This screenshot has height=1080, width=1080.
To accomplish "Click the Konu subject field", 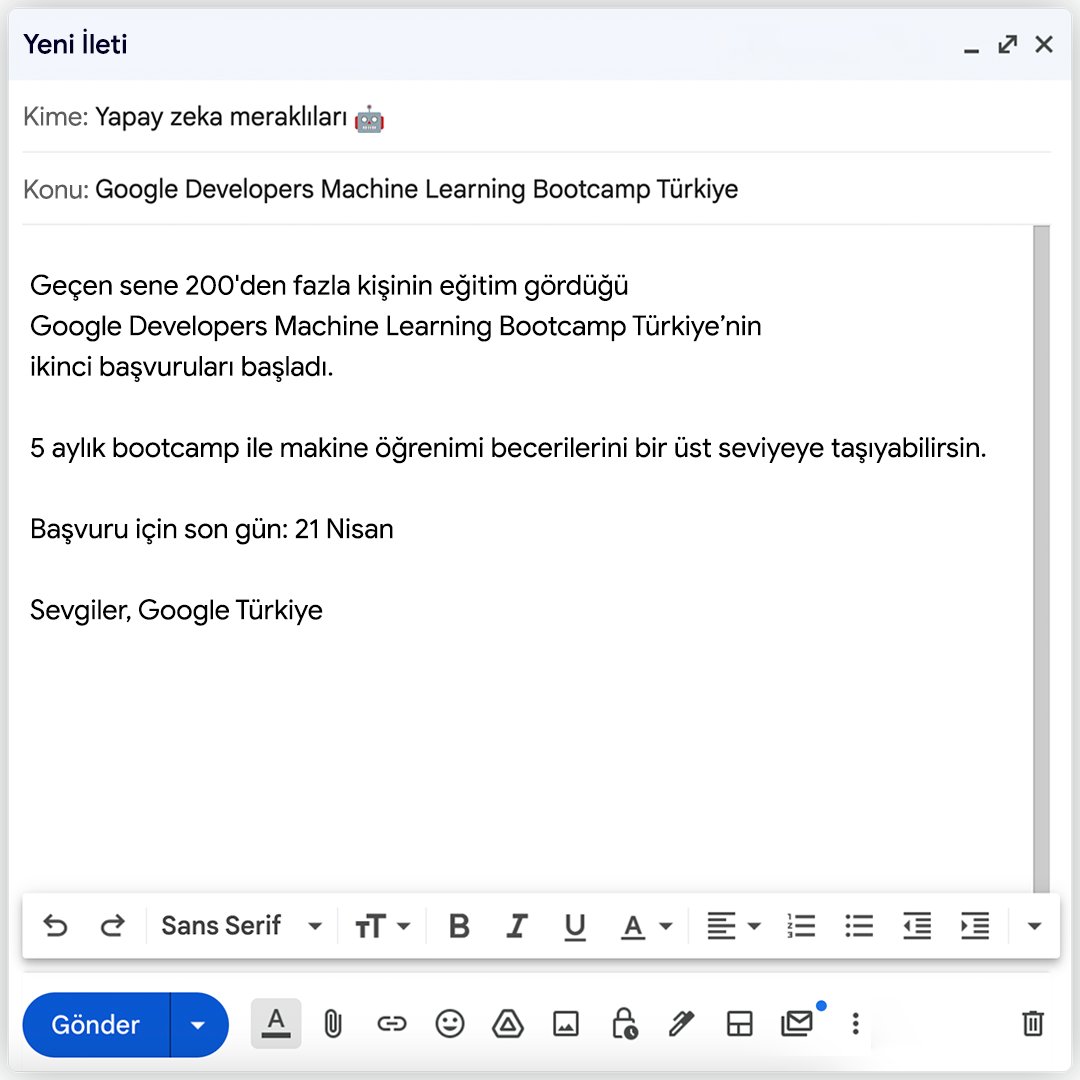I will point(537,189).
